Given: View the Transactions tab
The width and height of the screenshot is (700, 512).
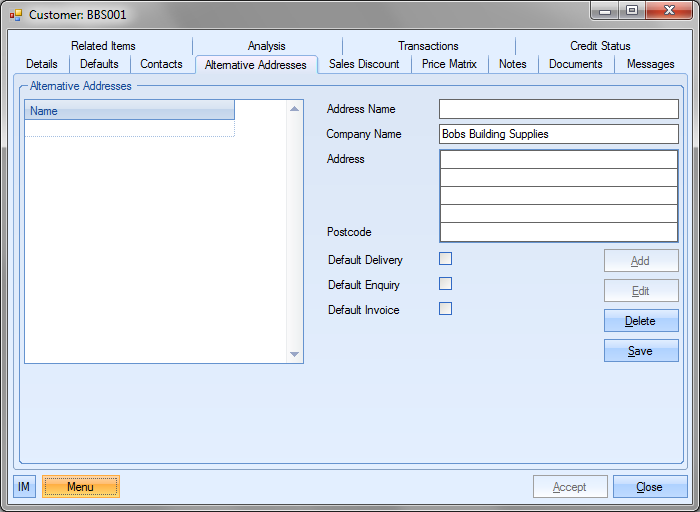Looking at the screenshot, I should coord(428,46).
